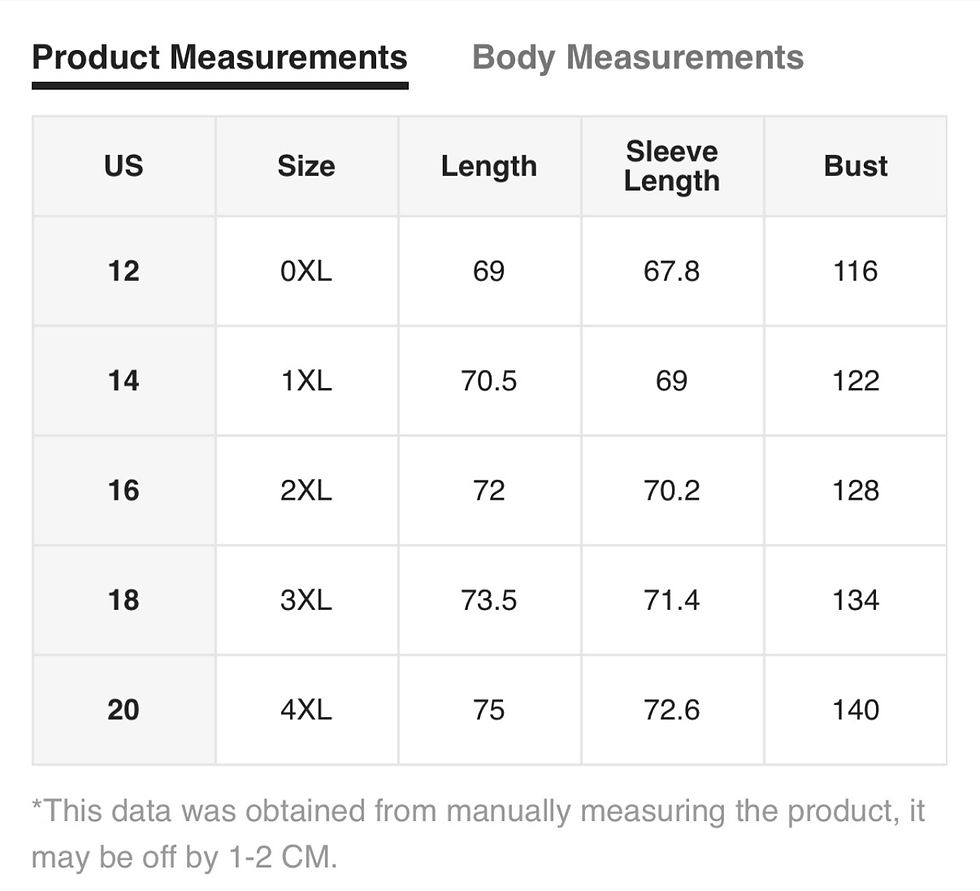Select US size 18 row label
Screen dimensions: 980x891
tap(124, 600)
